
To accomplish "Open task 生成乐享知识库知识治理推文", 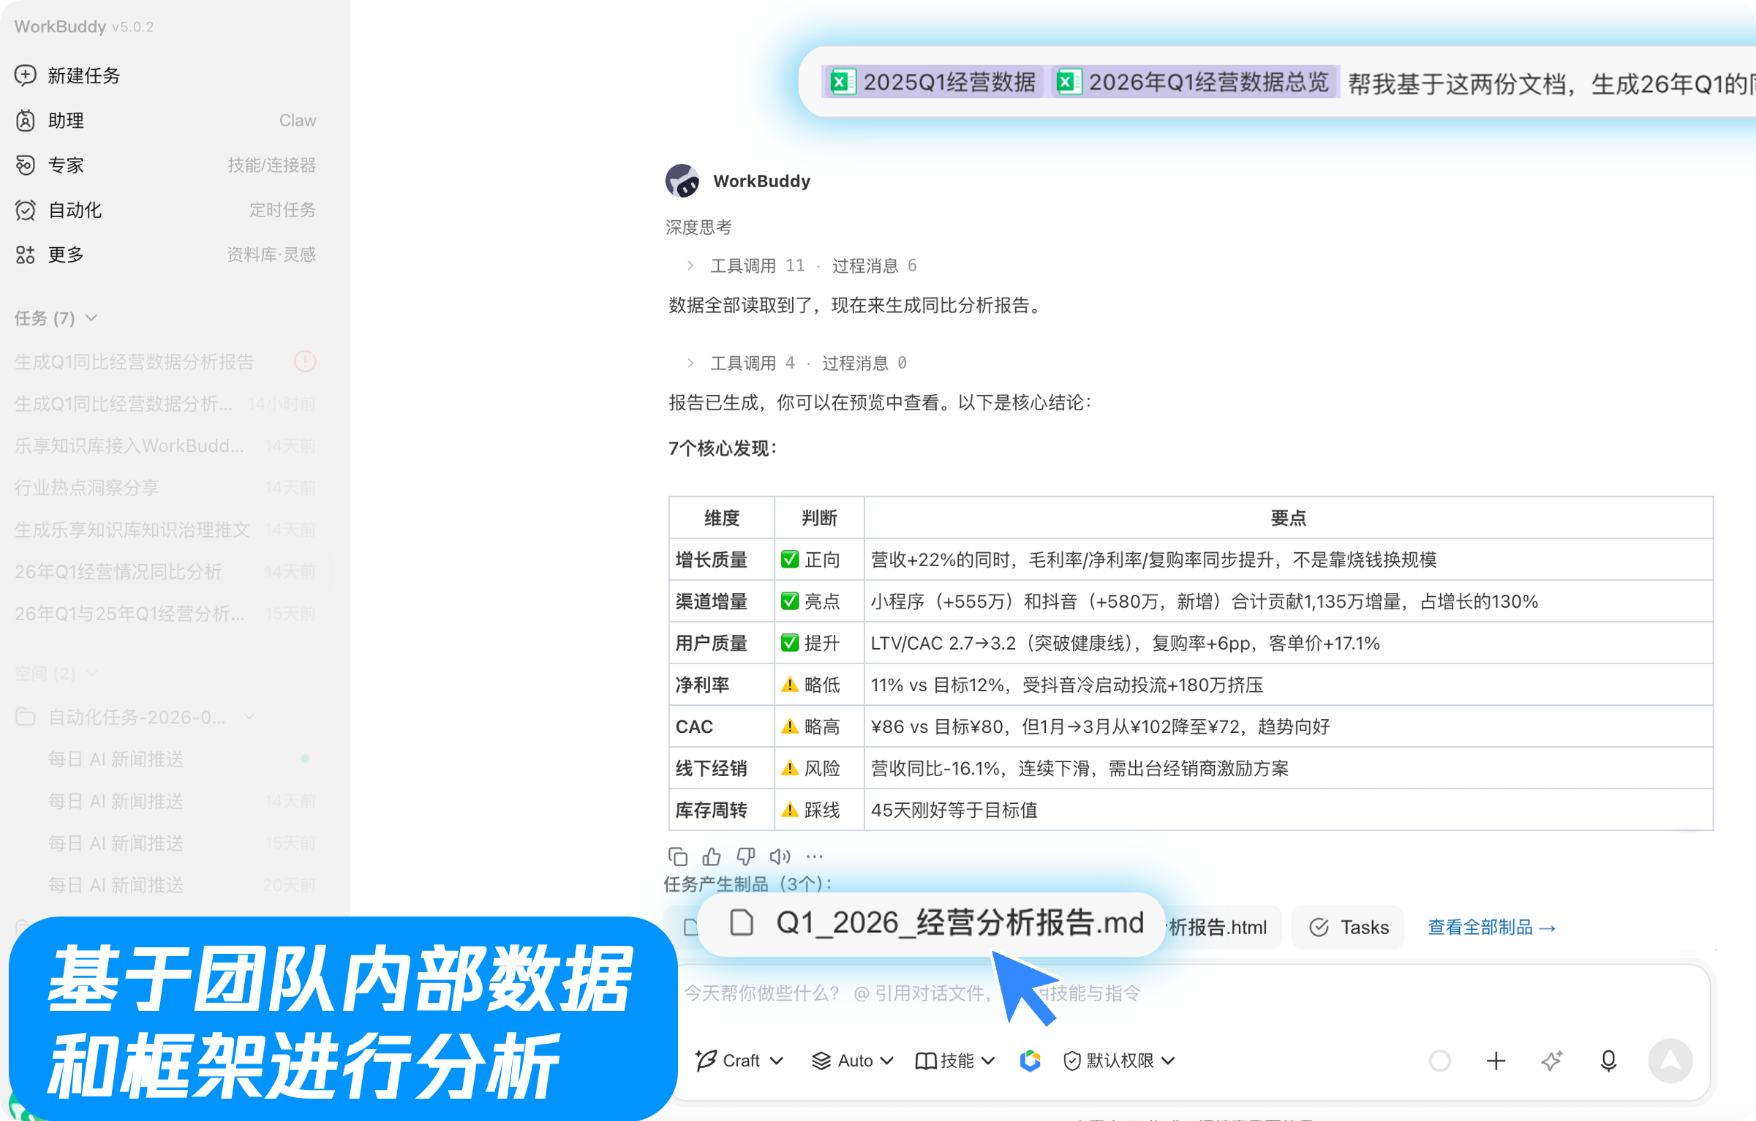I will [x=166, y=530].
